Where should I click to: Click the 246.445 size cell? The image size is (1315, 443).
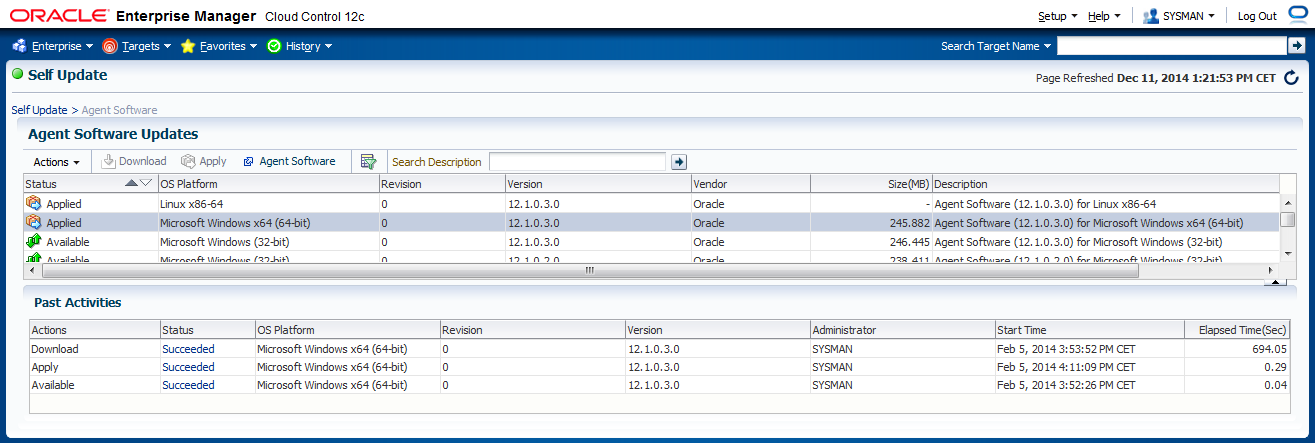click(x=871, y=241)
